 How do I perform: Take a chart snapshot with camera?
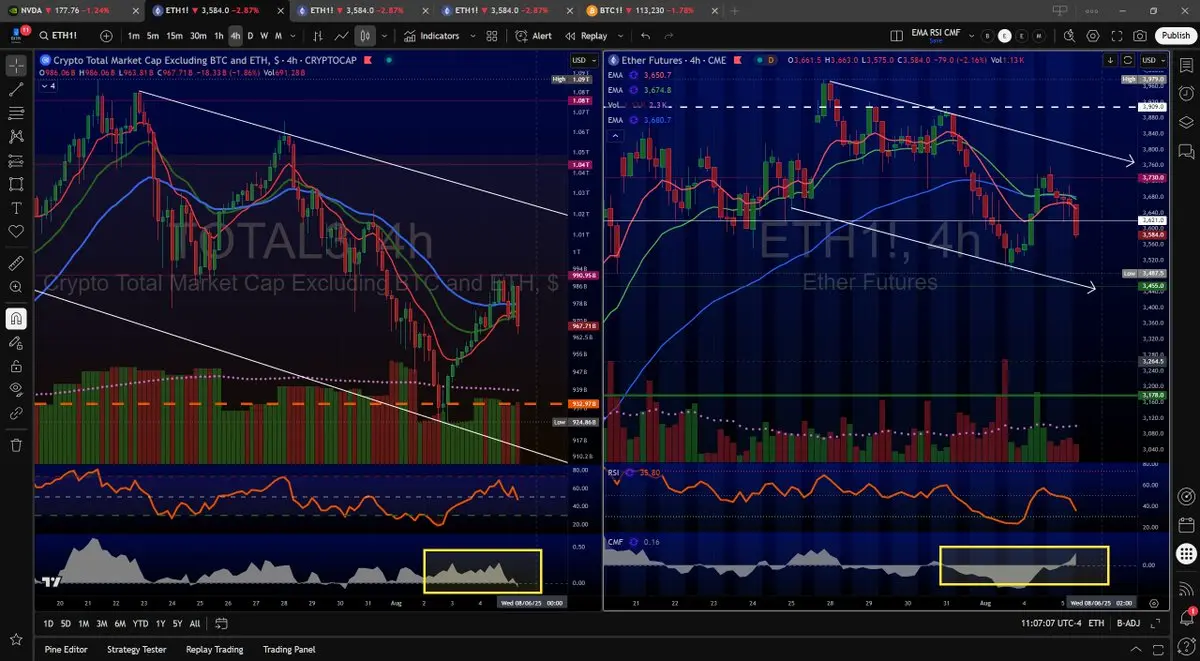1140,36
